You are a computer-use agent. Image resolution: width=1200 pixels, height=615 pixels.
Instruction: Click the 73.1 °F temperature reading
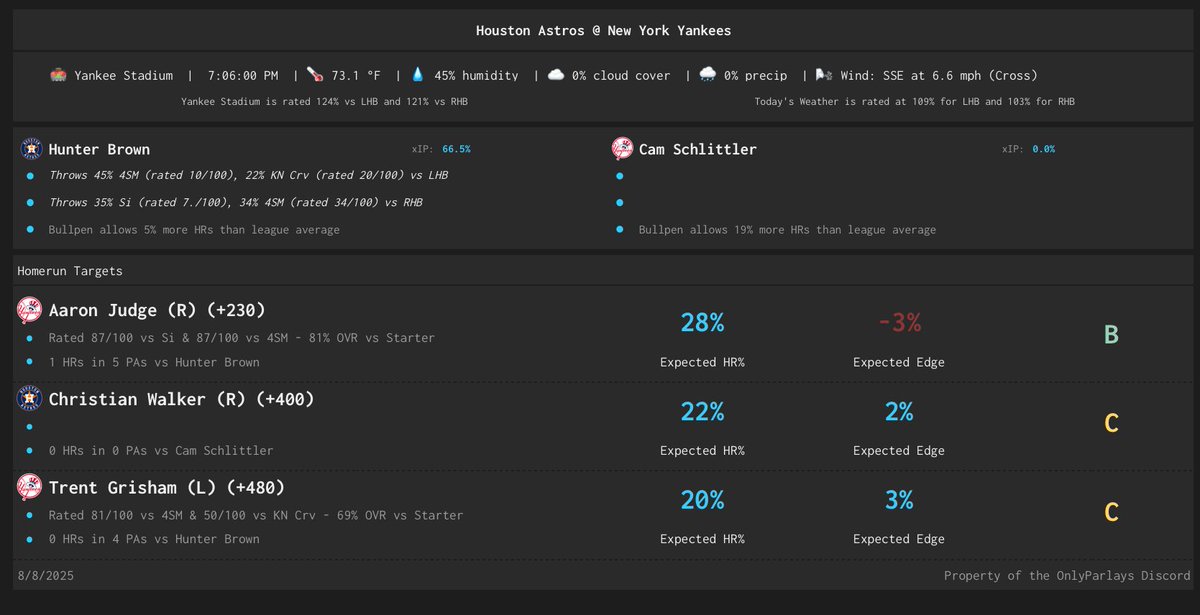click(x=356, y=76)
